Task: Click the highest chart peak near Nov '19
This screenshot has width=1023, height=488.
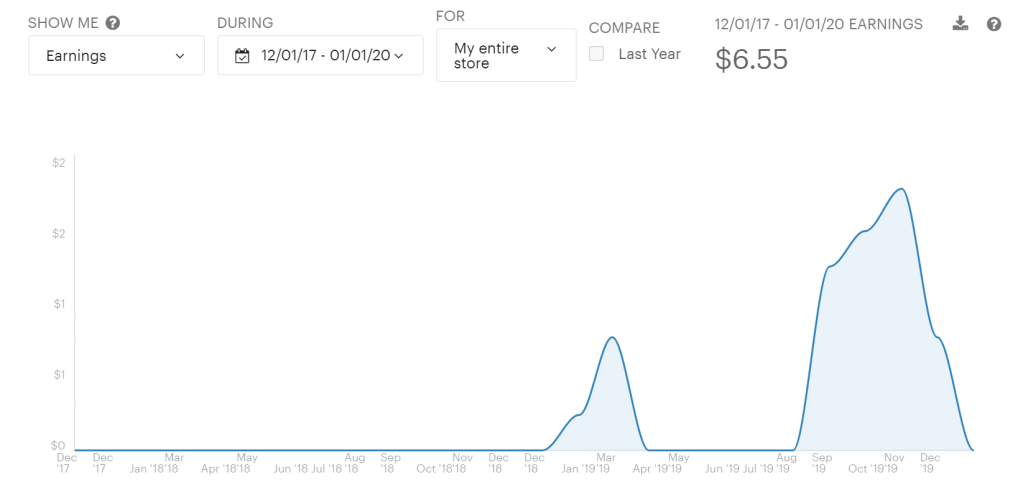Action: (x=902, y=189)
